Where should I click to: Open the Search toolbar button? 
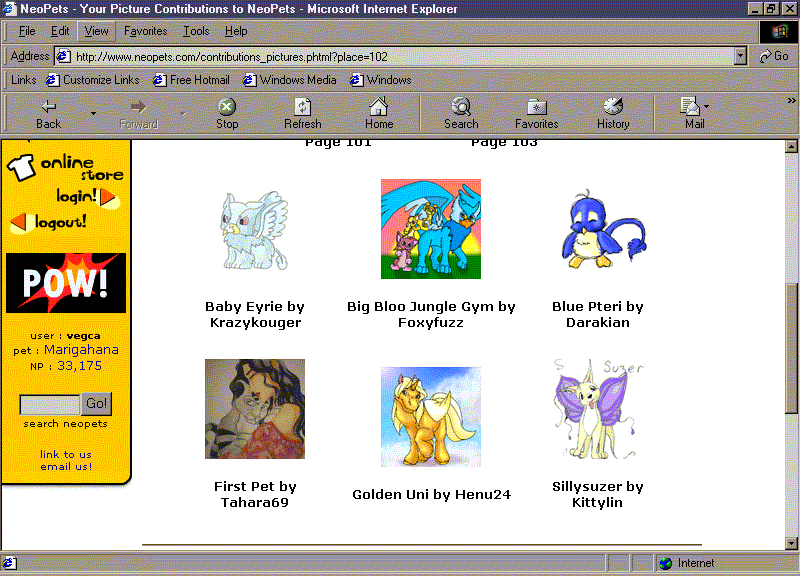coord(461,114)
